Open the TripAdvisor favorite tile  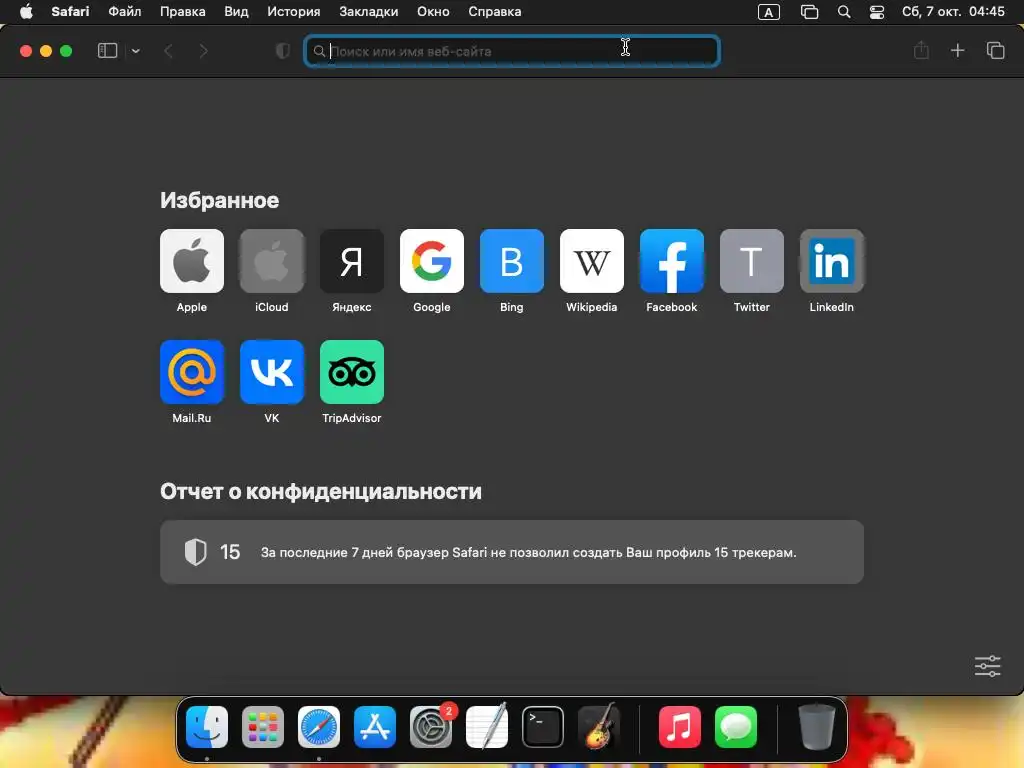coord(351,372)
